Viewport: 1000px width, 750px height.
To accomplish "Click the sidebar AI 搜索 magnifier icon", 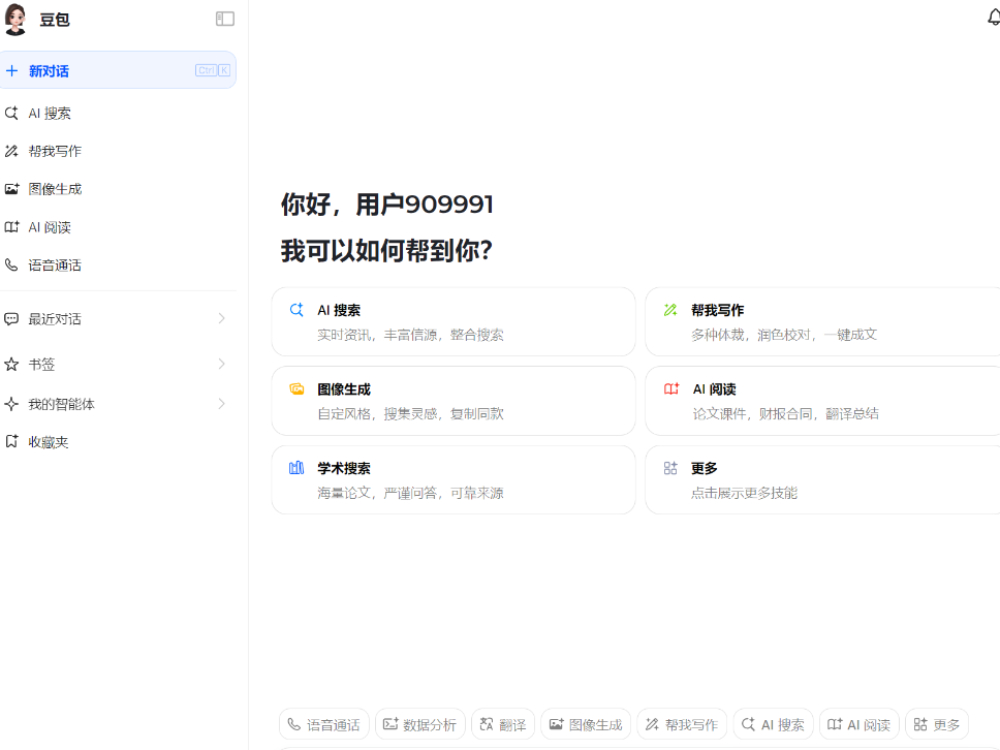I will click(x=11, y=114).
